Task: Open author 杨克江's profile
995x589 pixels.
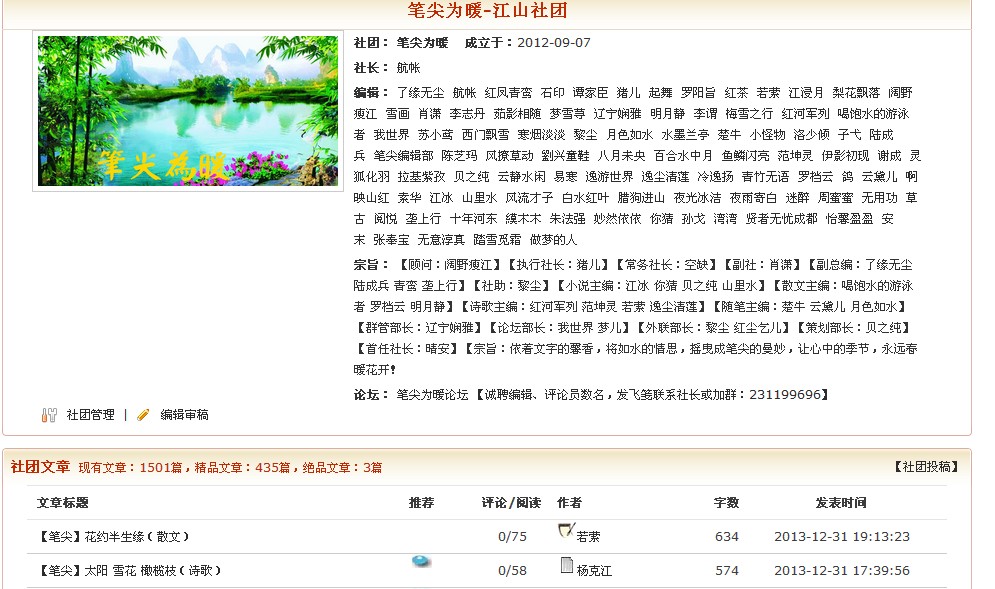Action: [x=594, y=571]
